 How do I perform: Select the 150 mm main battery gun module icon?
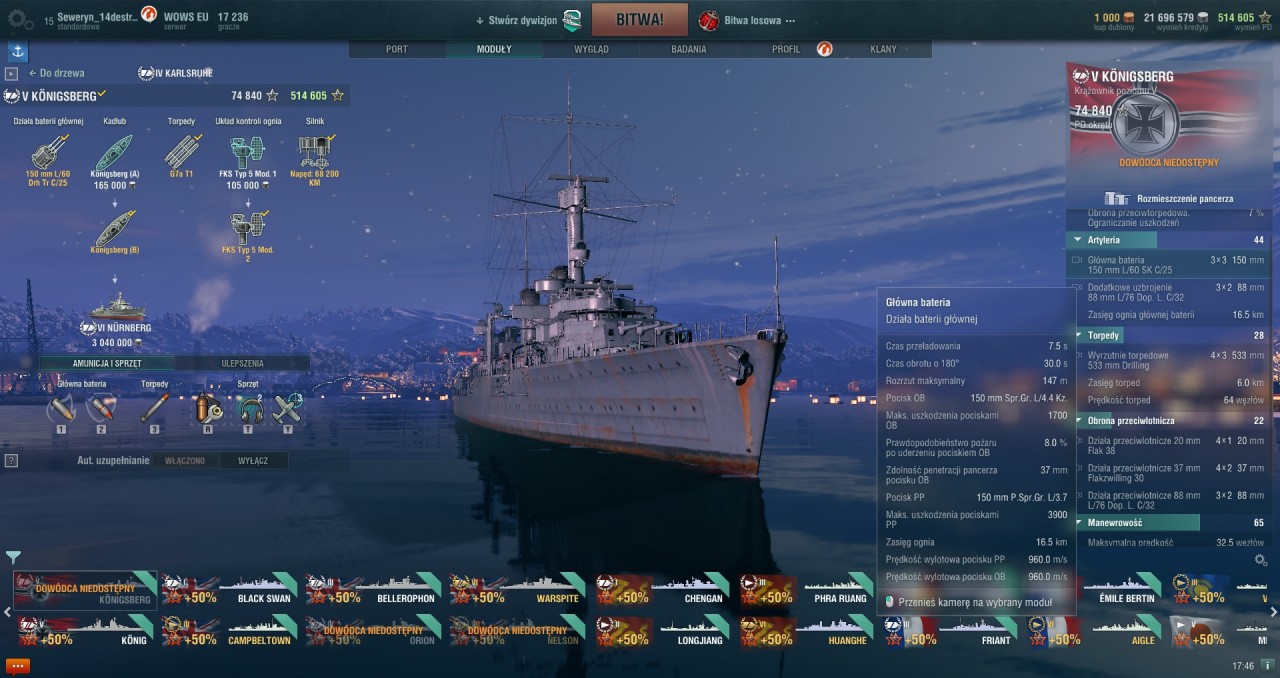[48, 151]
